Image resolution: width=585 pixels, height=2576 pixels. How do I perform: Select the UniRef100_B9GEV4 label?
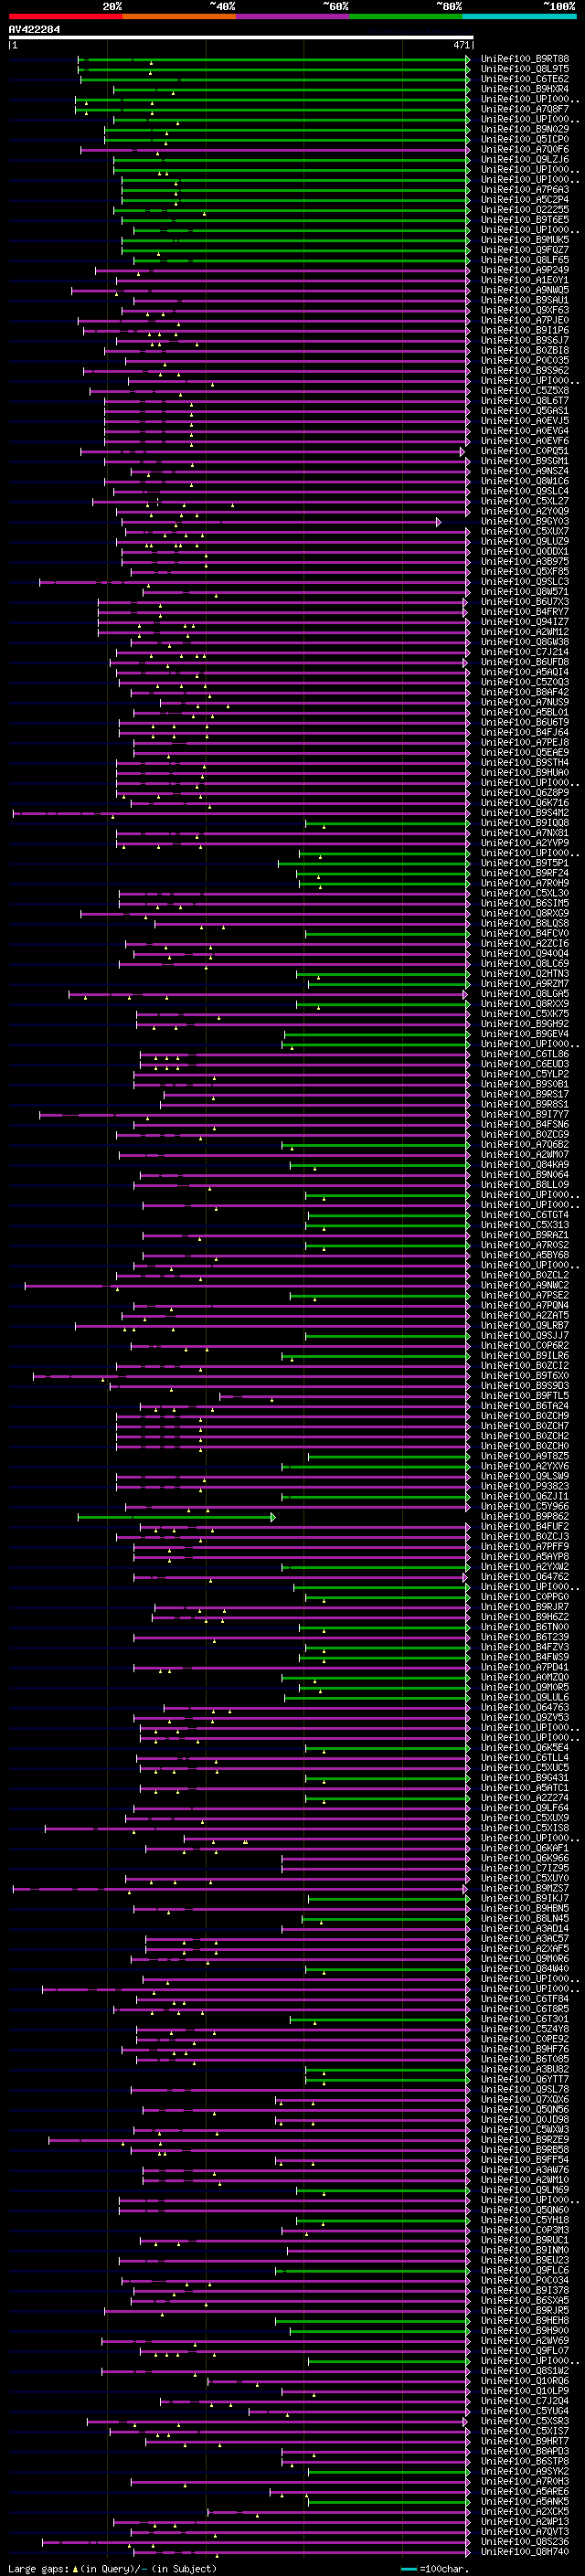pos(524,1034)
